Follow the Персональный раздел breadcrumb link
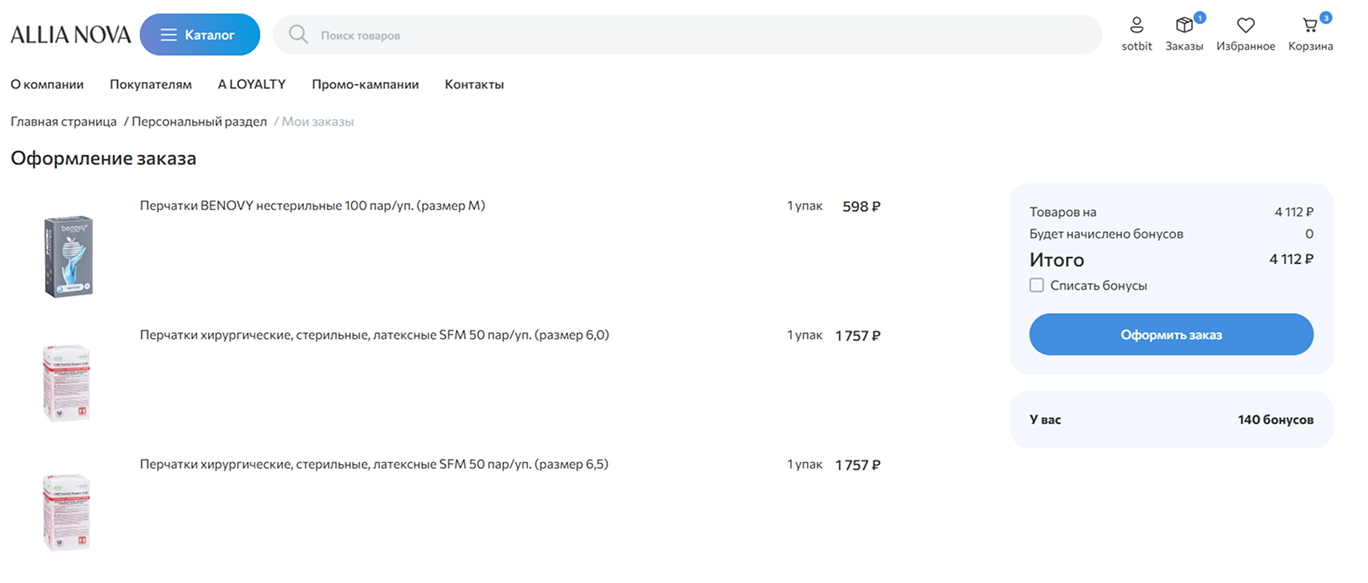The image size is (1368, 583). pyautogui.click(x=199, y=122)
